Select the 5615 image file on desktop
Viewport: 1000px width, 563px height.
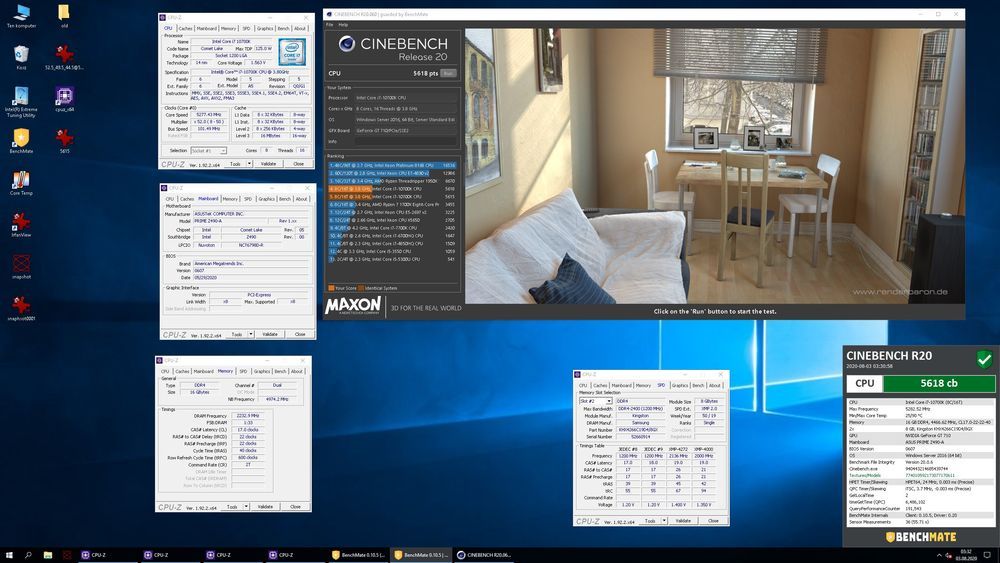click(x=64, y=140)
